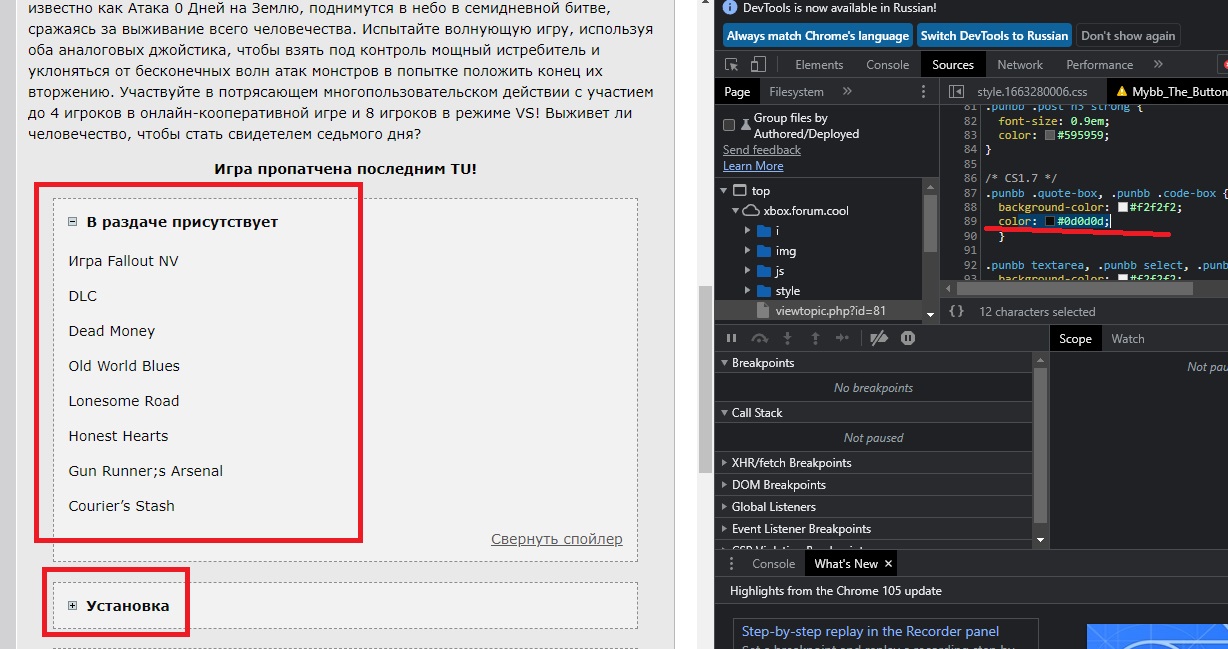Select the Sources panel tab
The image size is (1228, 649).
coord(952,65)
